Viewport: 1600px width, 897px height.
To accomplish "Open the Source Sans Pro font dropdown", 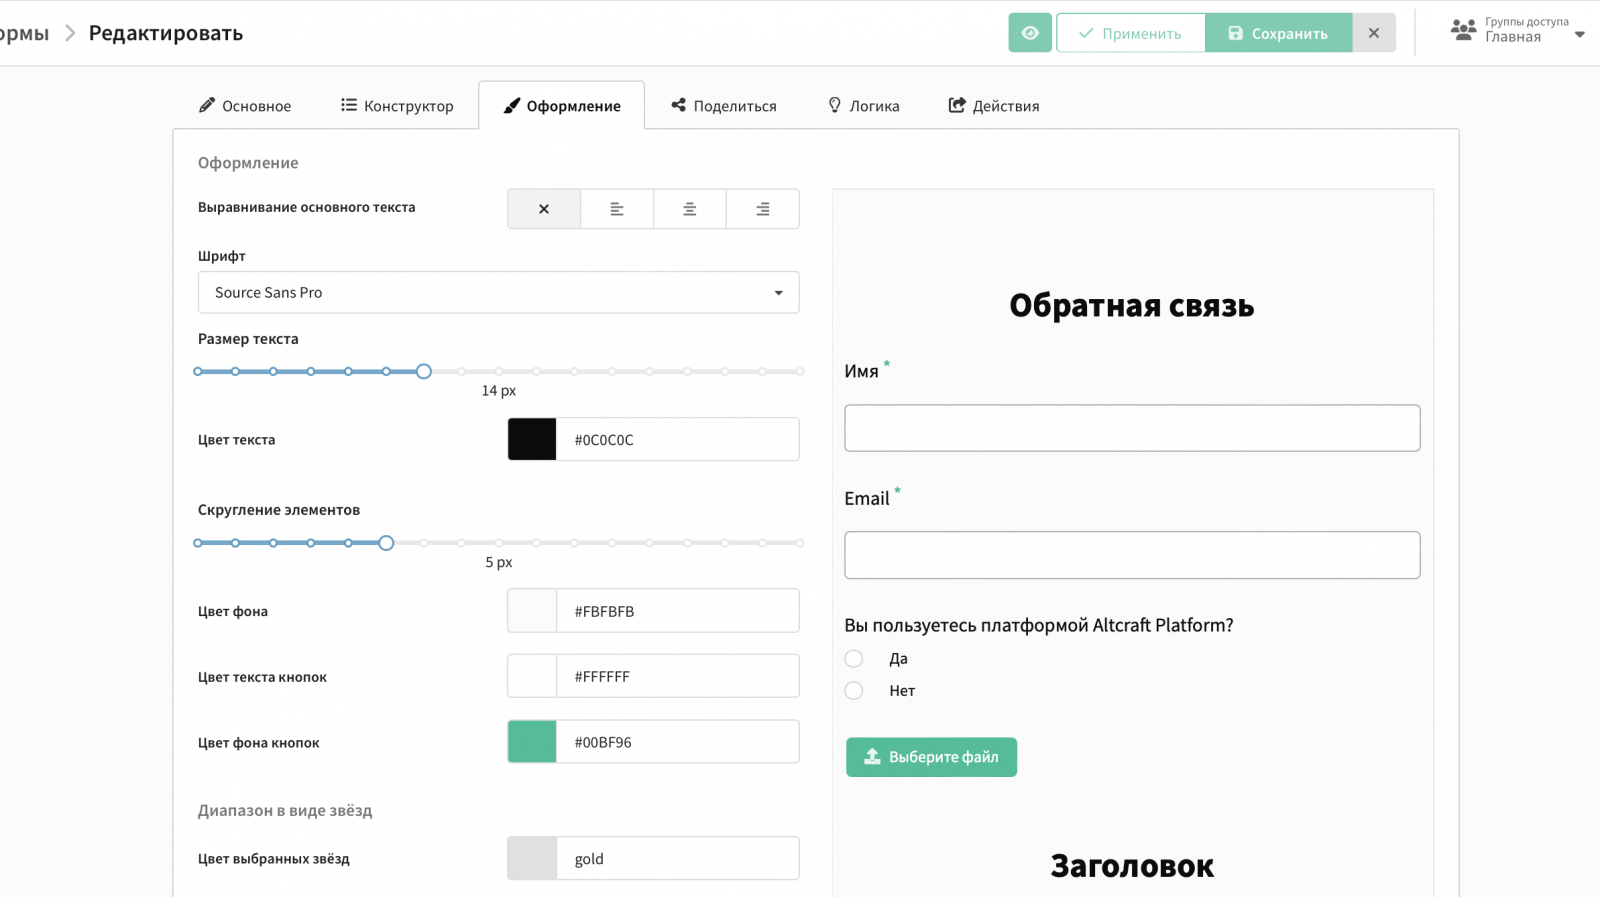I will [x=499, y=293].
